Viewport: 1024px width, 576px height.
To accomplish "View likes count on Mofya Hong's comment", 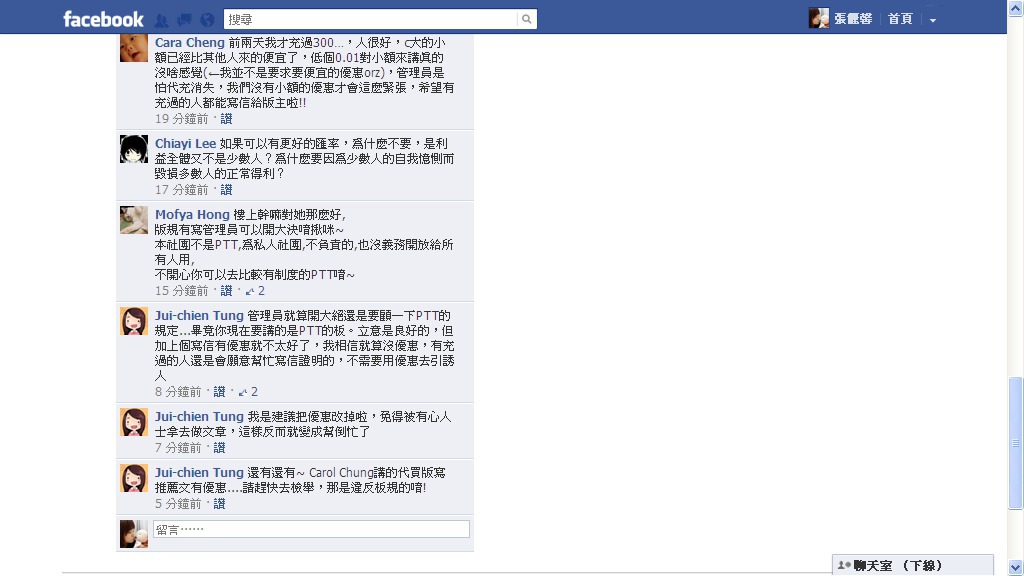I will (x=255, y=291).
